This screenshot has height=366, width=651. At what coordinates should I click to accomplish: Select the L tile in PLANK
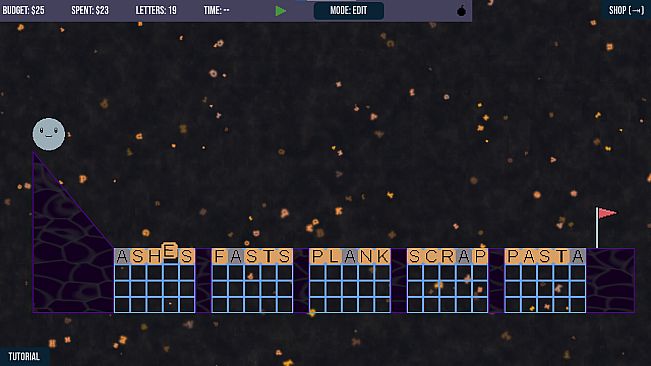click(333, 256)
